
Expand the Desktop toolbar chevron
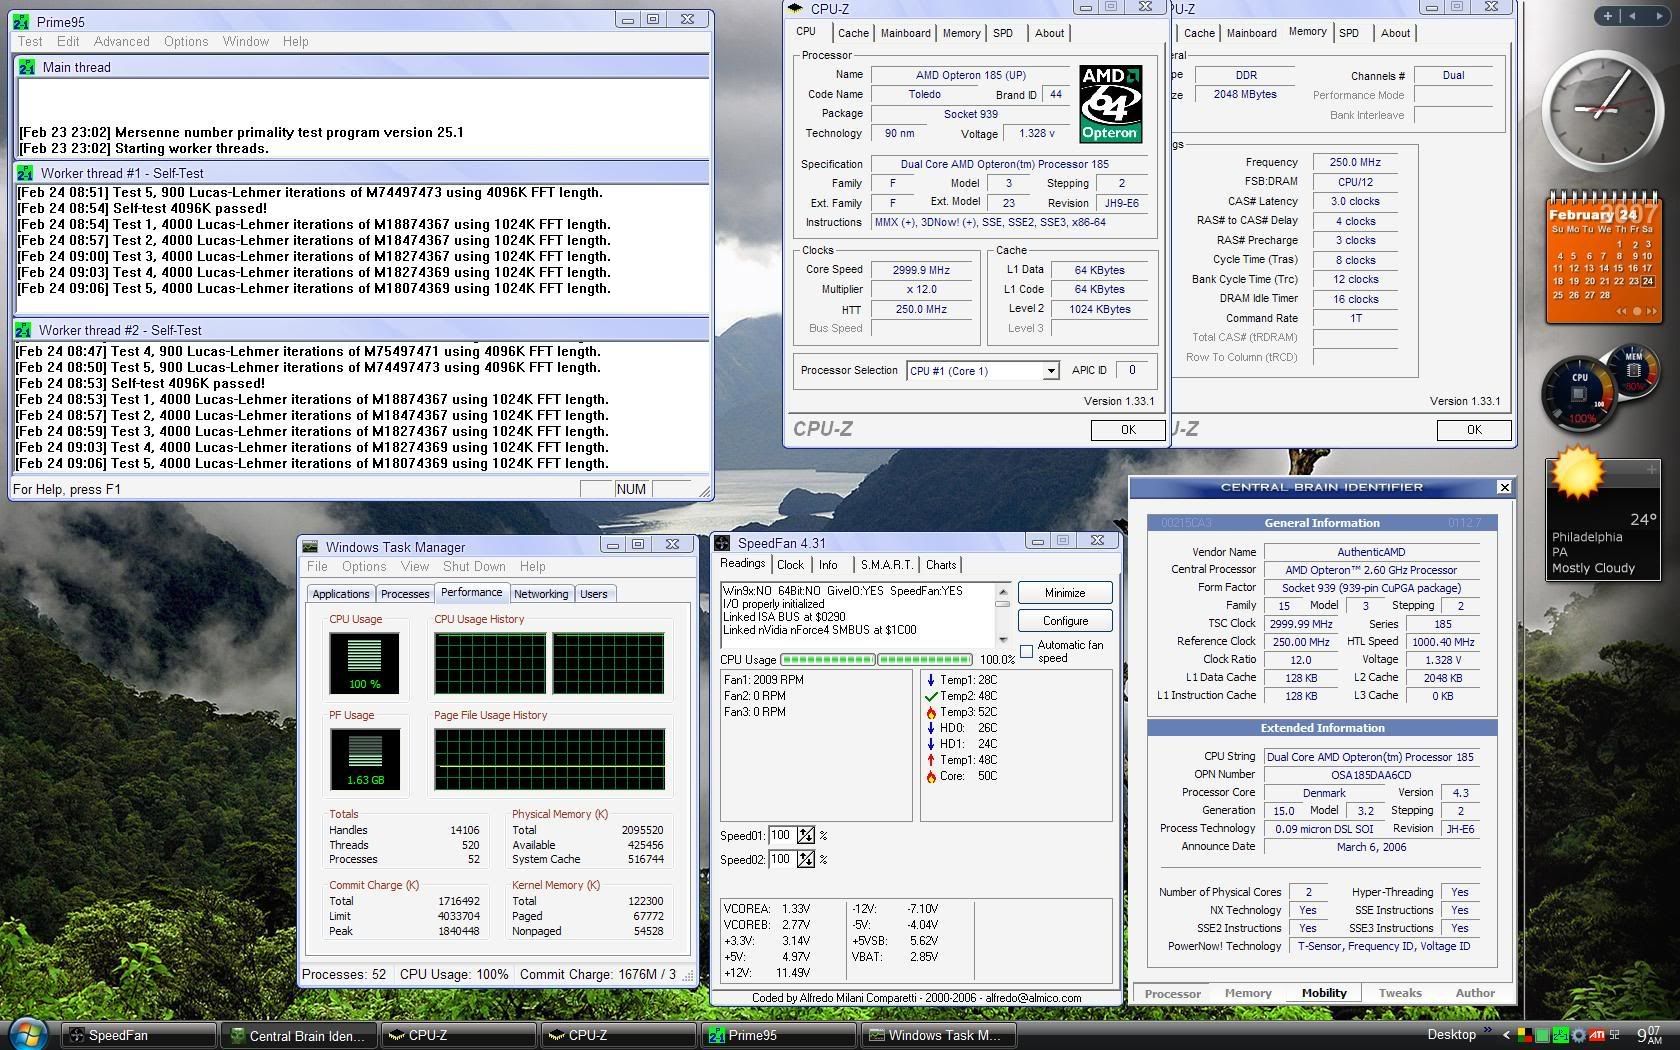(x=1487, y=1029)
